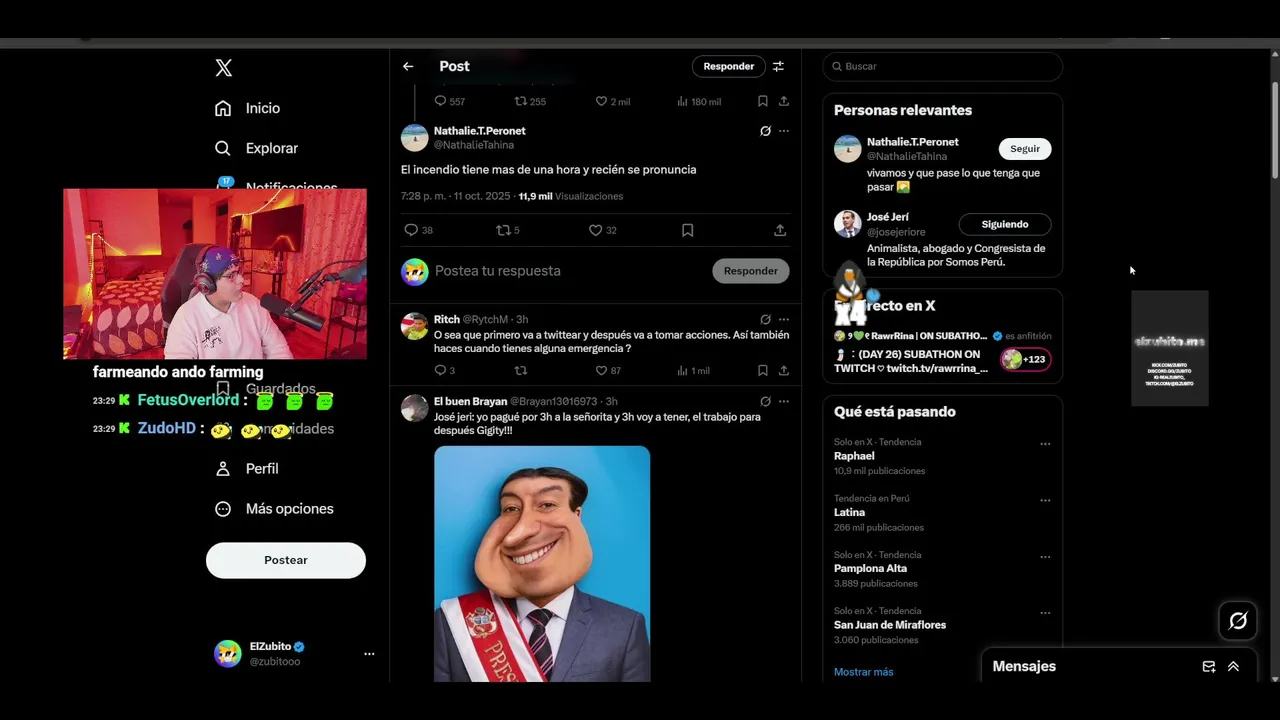Viewport: 1280px width, 720px height.
Task: Open more options on Nathalie's post
Action: click(x=784, y=131)
